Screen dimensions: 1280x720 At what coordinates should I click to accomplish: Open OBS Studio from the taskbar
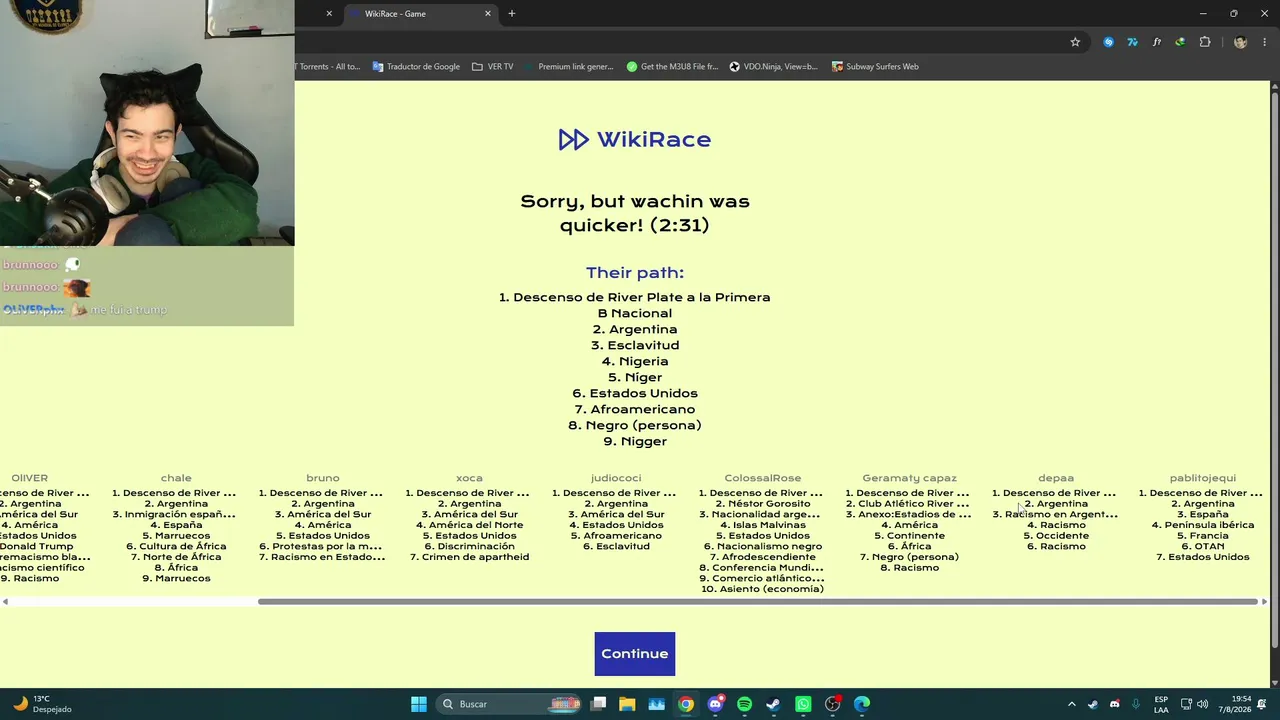point(832,704)
